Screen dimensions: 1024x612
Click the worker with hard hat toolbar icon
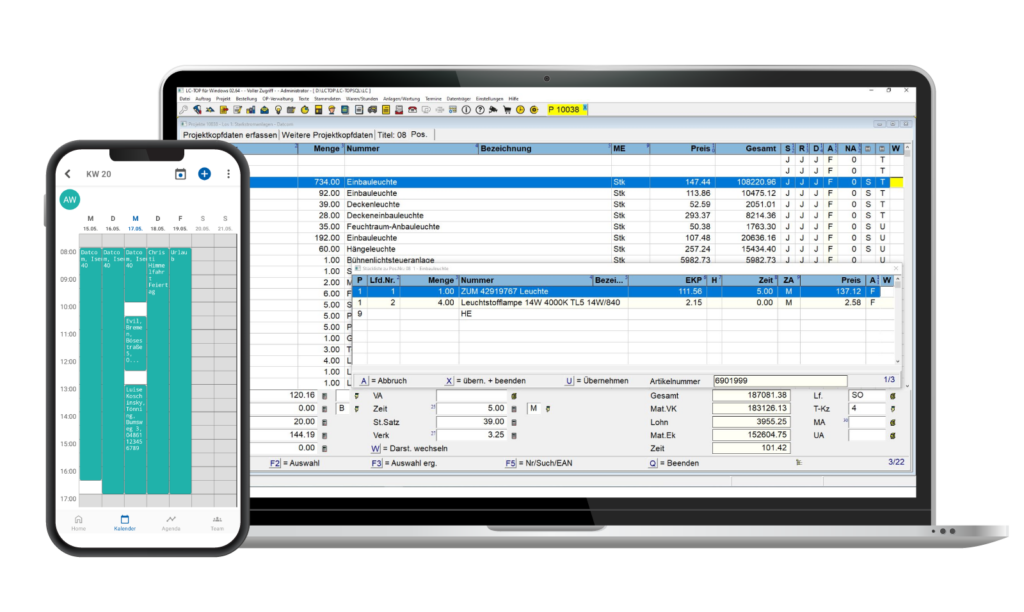(332, 110)
